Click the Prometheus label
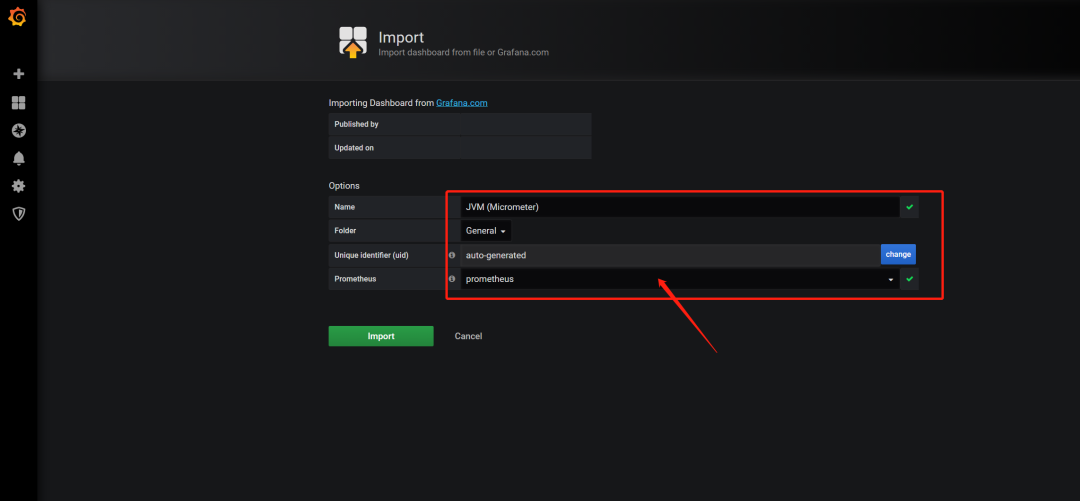The height and width of the screenshot is (501, 1080). pos(355,279)
